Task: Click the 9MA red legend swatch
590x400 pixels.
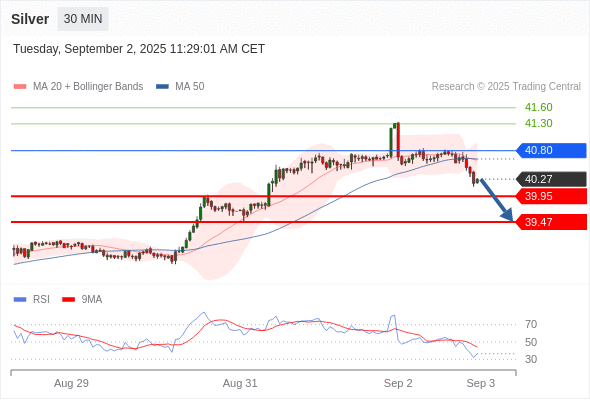Action: [68, 300]
